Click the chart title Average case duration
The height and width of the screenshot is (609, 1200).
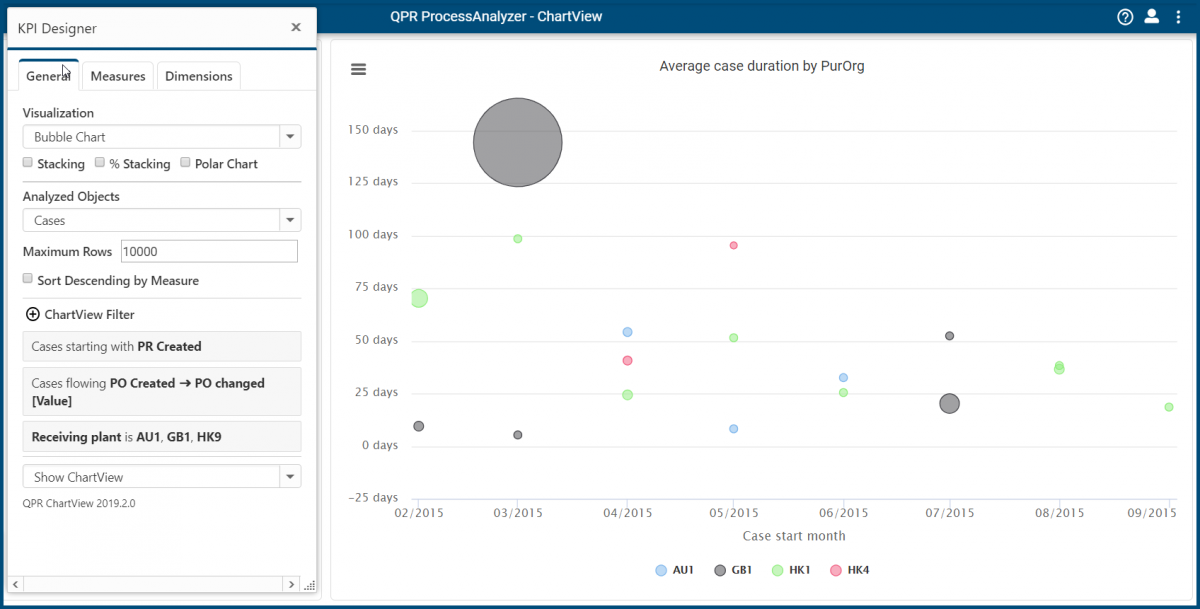pos(762,67)
